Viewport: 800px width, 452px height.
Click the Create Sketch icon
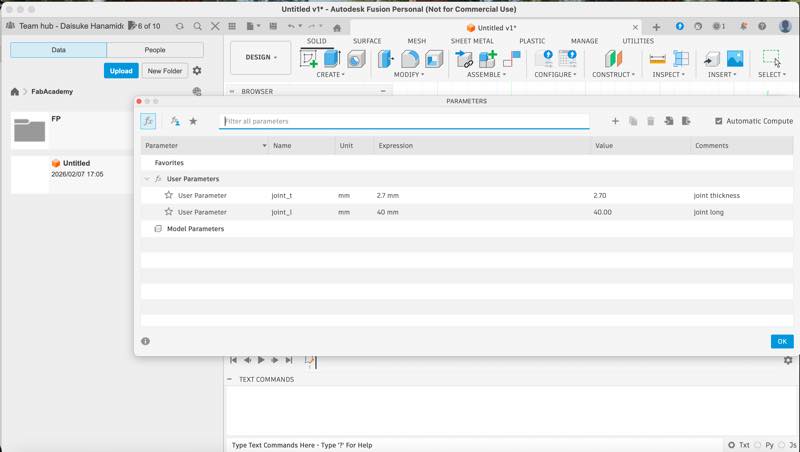coord(309,59)
